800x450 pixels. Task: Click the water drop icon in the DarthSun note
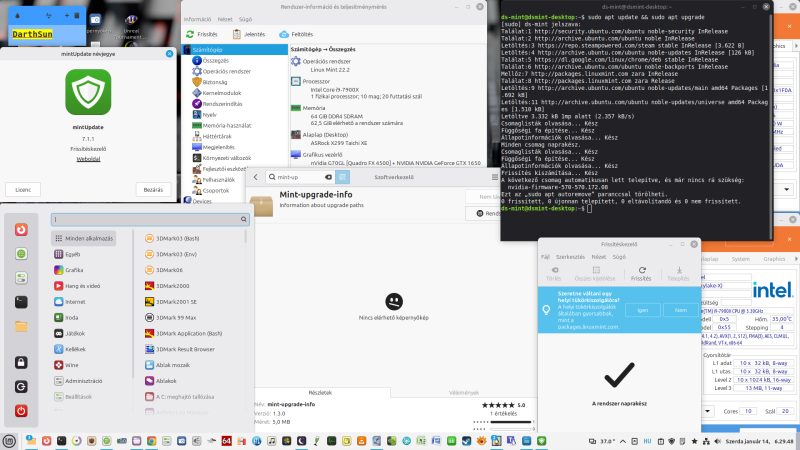[x=18, y=15]
